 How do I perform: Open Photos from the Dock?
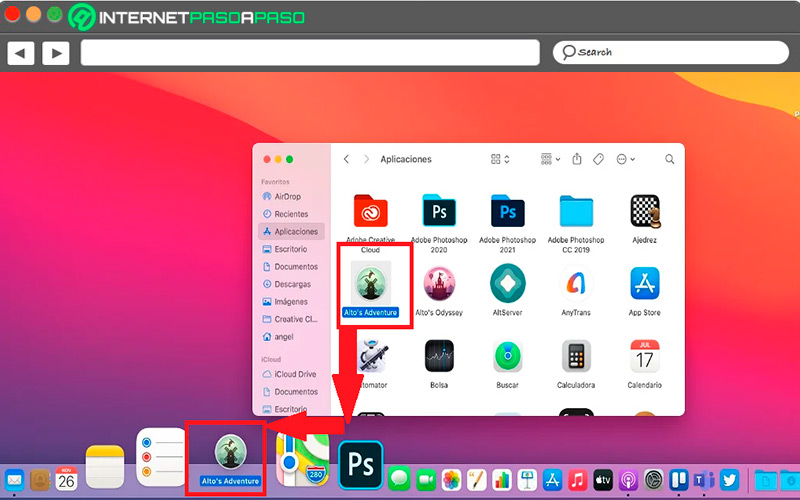coord(452,480)
